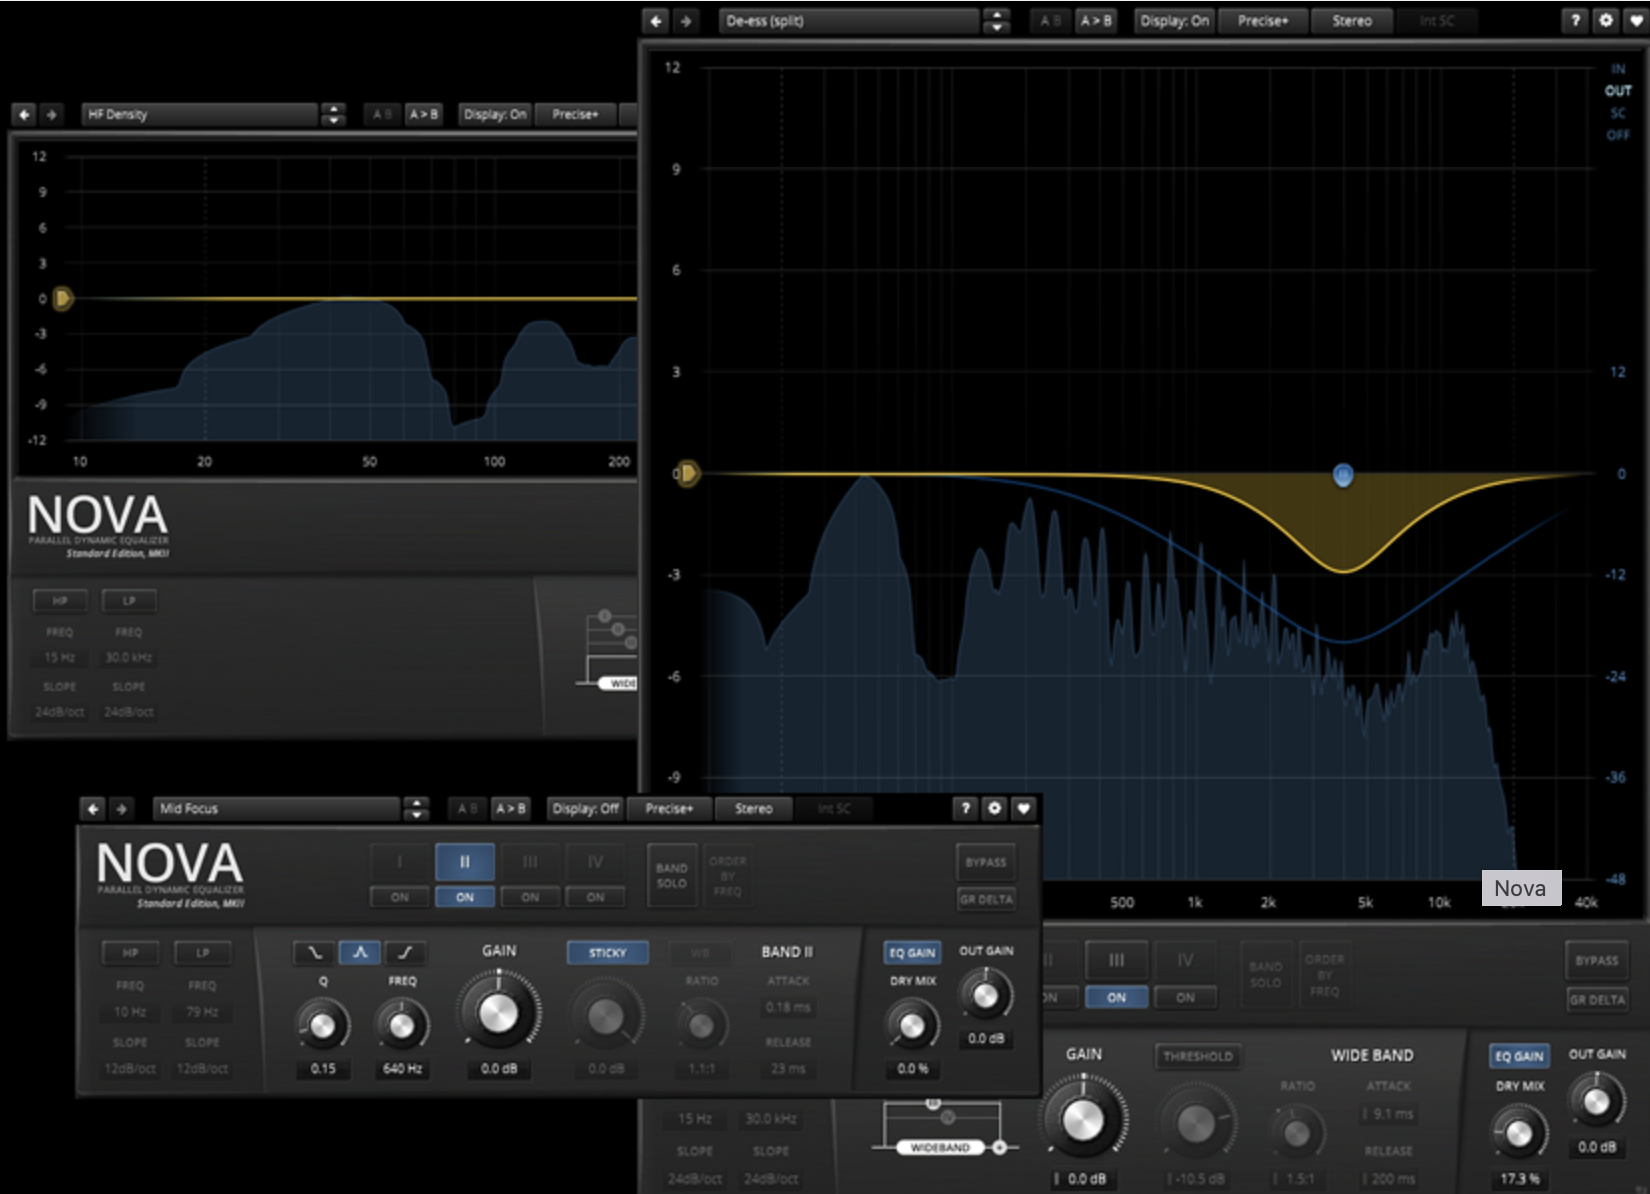This screenshot has width=1650, height=1194.
Task: Click A > B copy in De-ess window
Action: [1096, 20]
